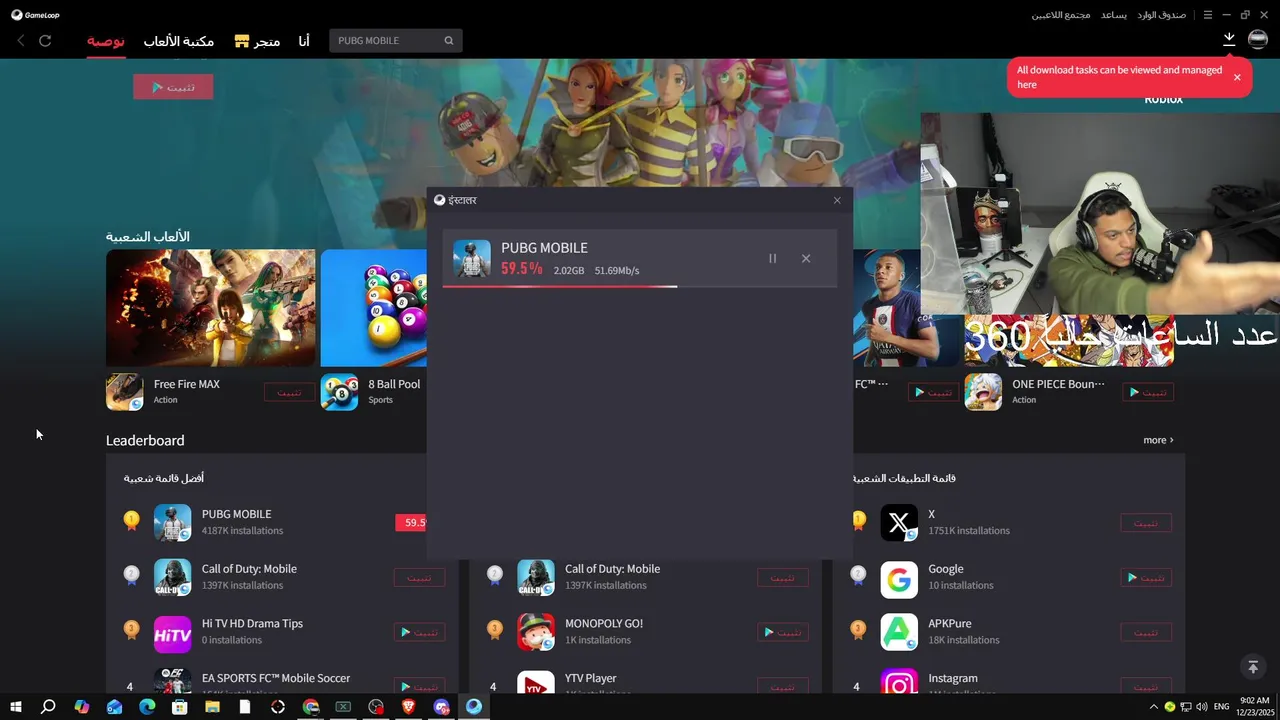Open Free Fire MAX small icon
The width and height of the screenshot is (1280, 720).
tap(125, 392)
